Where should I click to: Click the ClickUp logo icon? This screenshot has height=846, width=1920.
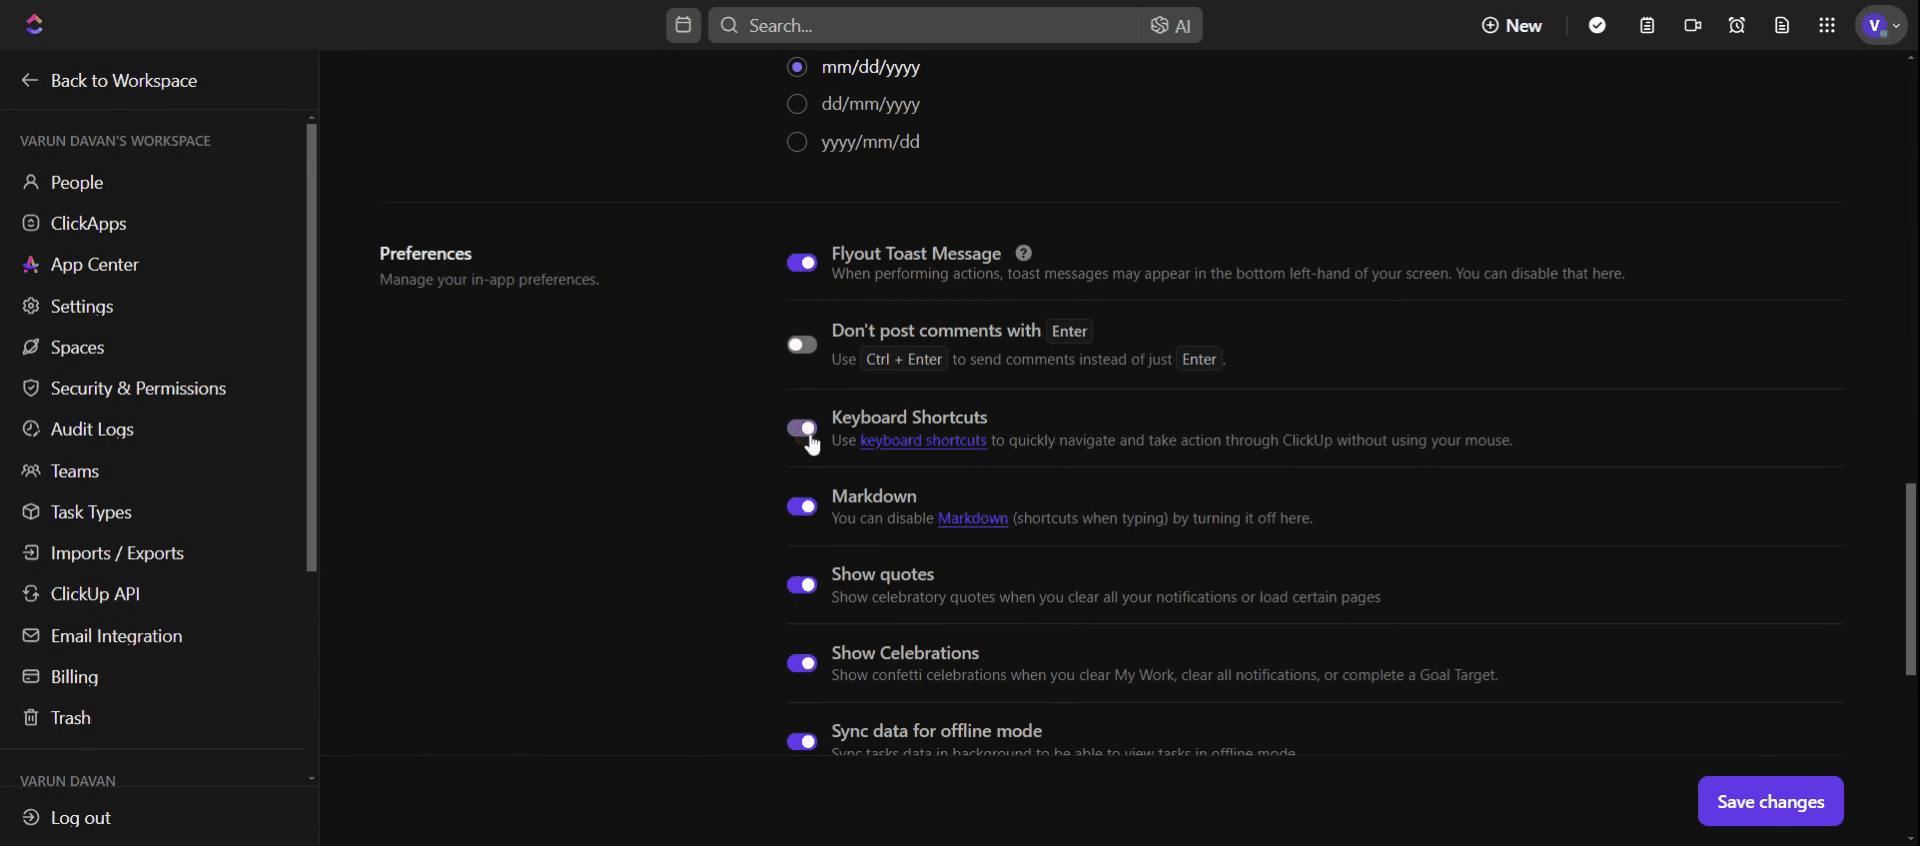(x=34, y=25)
